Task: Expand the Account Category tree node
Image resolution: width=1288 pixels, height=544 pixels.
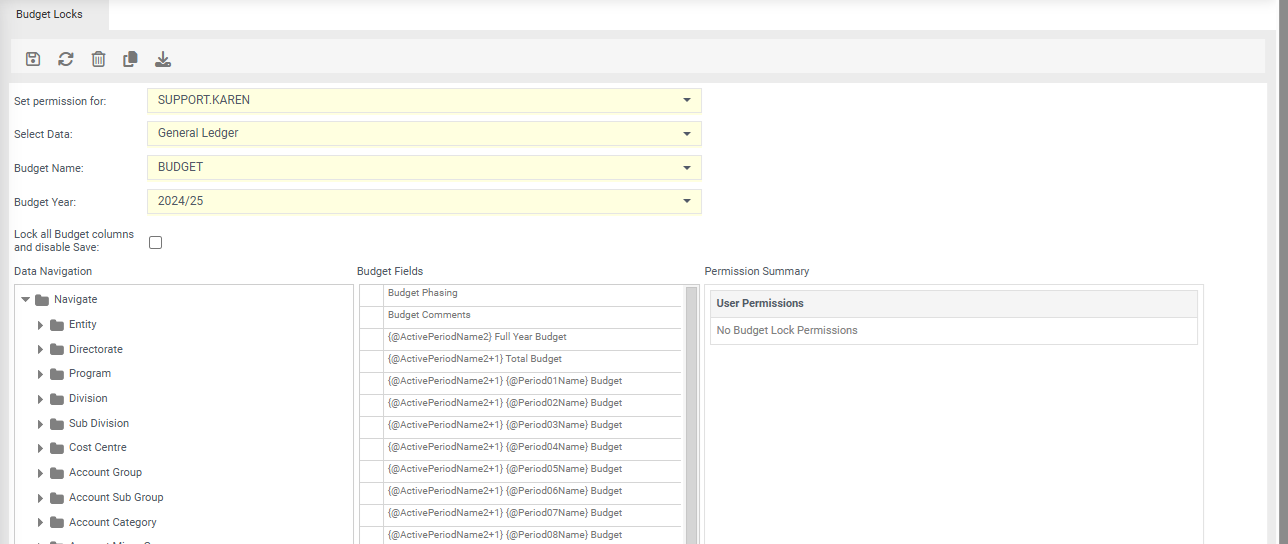Action: click(41, 522)
